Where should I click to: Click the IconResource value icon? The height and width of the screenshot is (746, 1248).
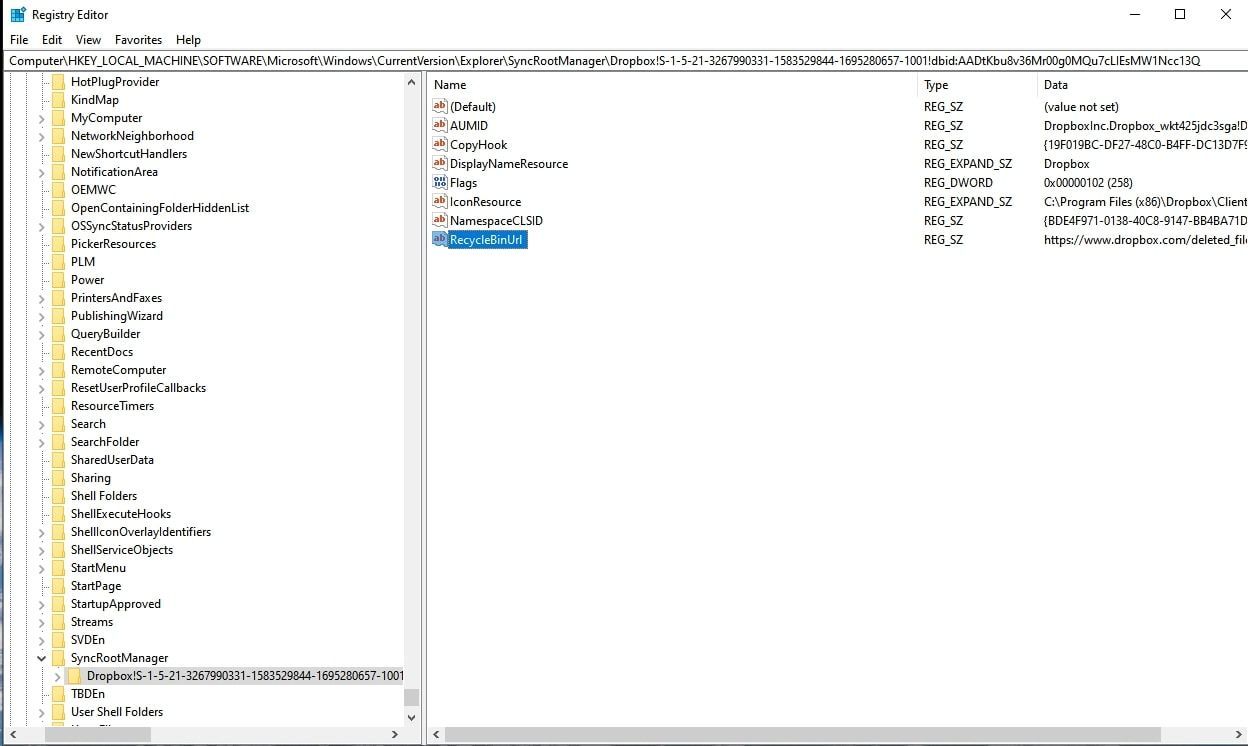(439, 202)
